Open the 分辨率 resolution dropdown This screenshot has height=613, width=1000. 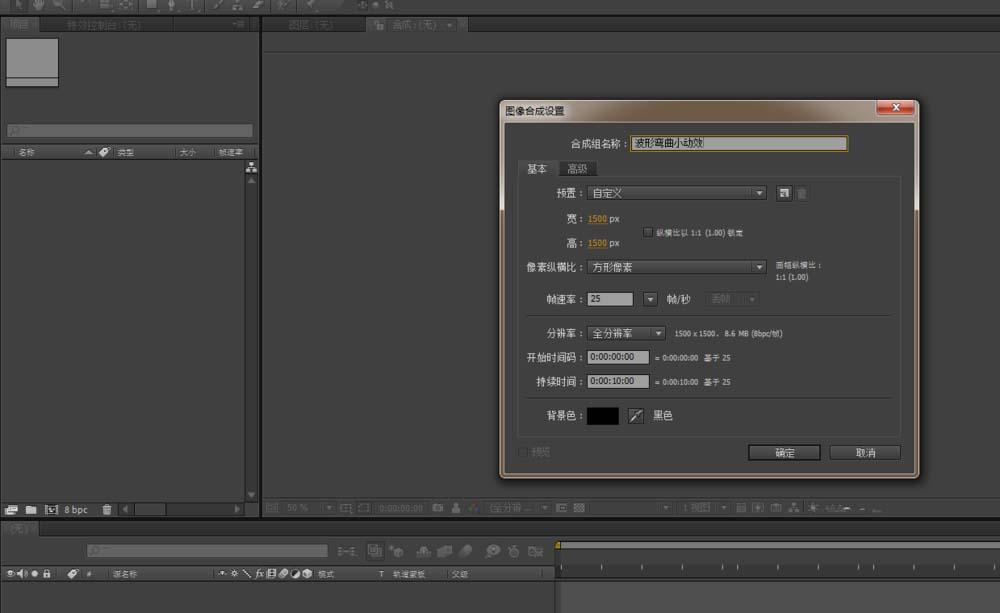tap(626, 333)
